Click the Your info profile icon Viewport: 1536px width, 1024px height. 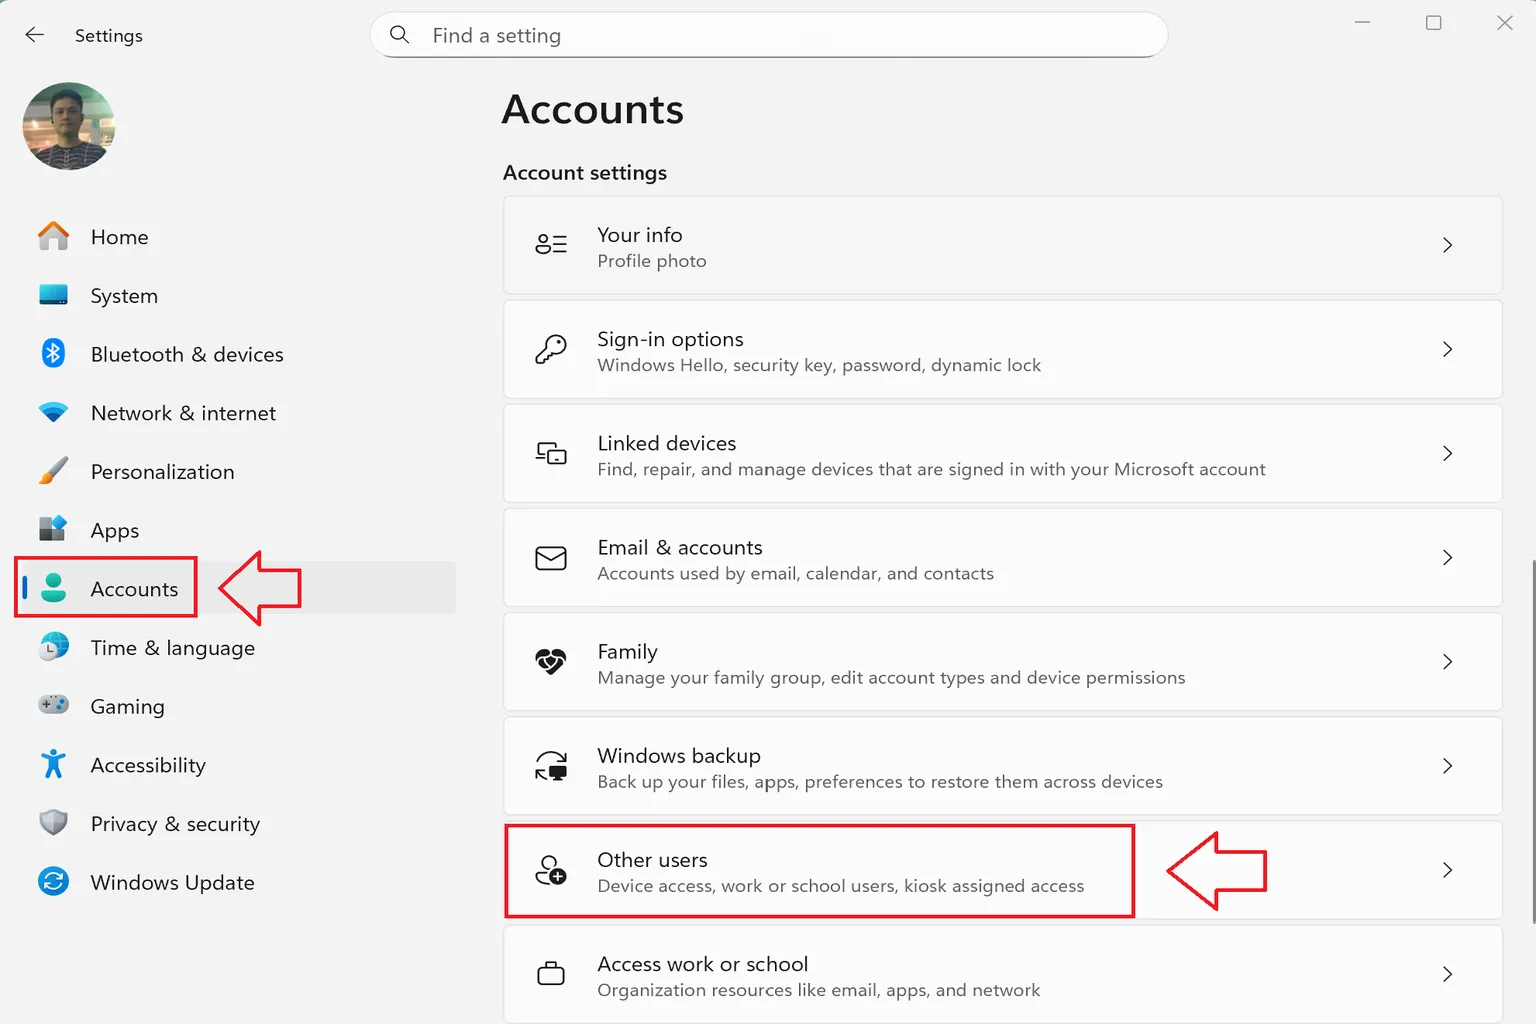[x=551, y=244]
